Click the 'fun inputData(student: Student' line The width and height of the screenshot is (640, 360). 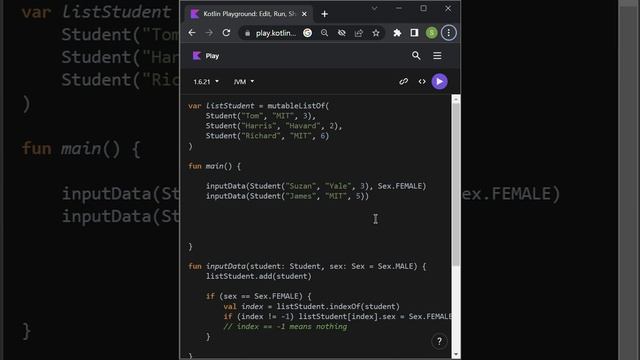307,266
